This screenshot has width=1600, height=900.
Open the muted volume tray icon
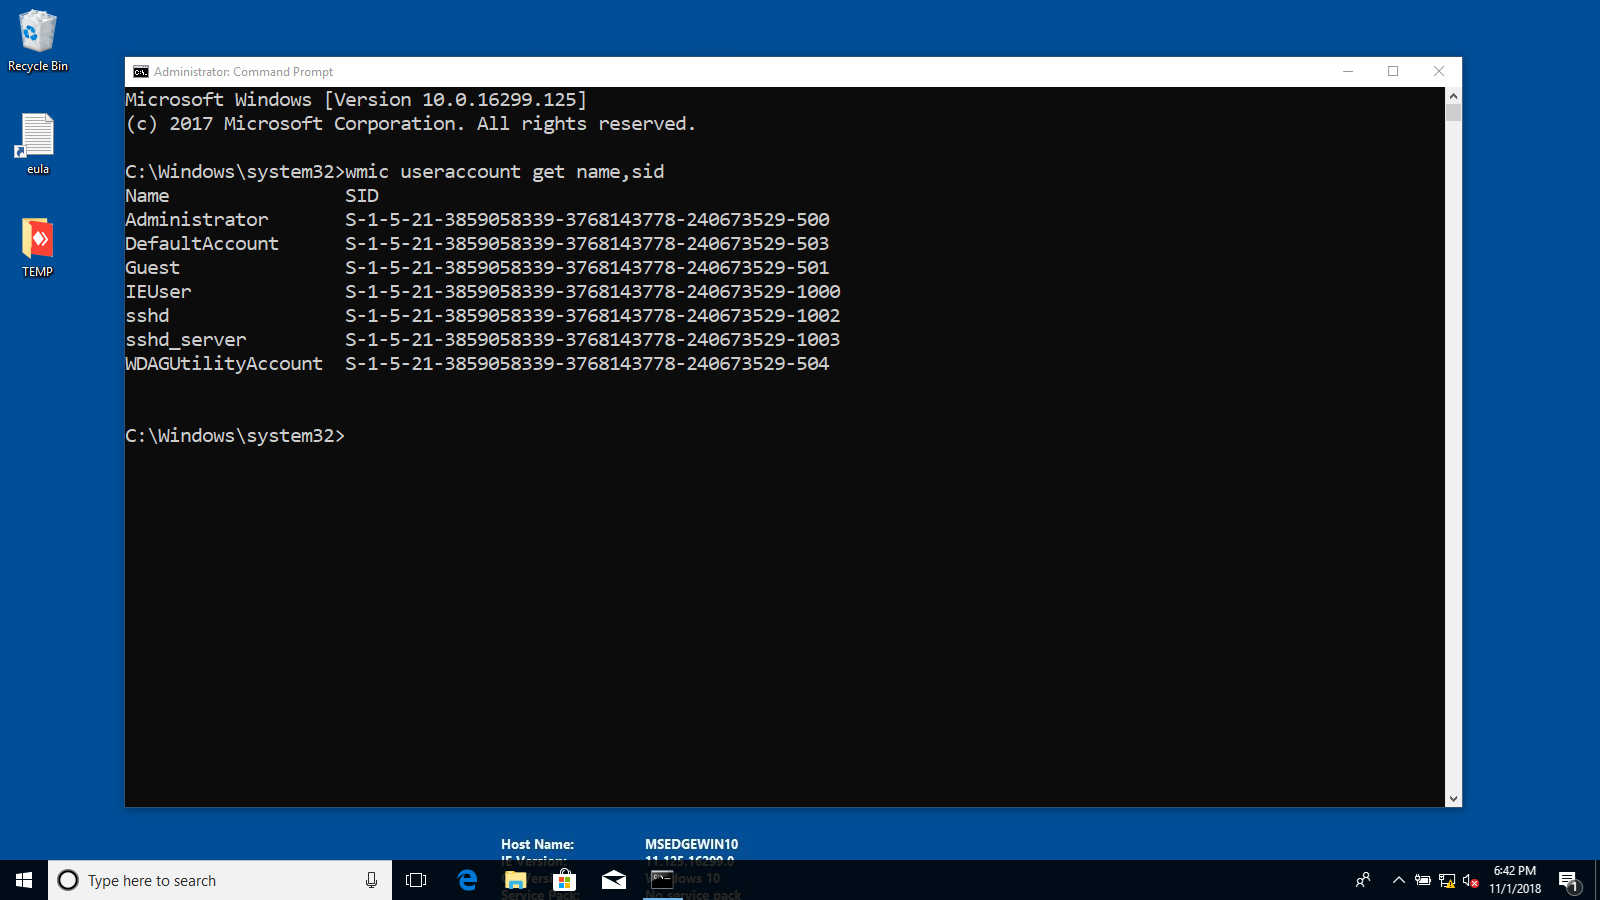(x=1470, y=880)
